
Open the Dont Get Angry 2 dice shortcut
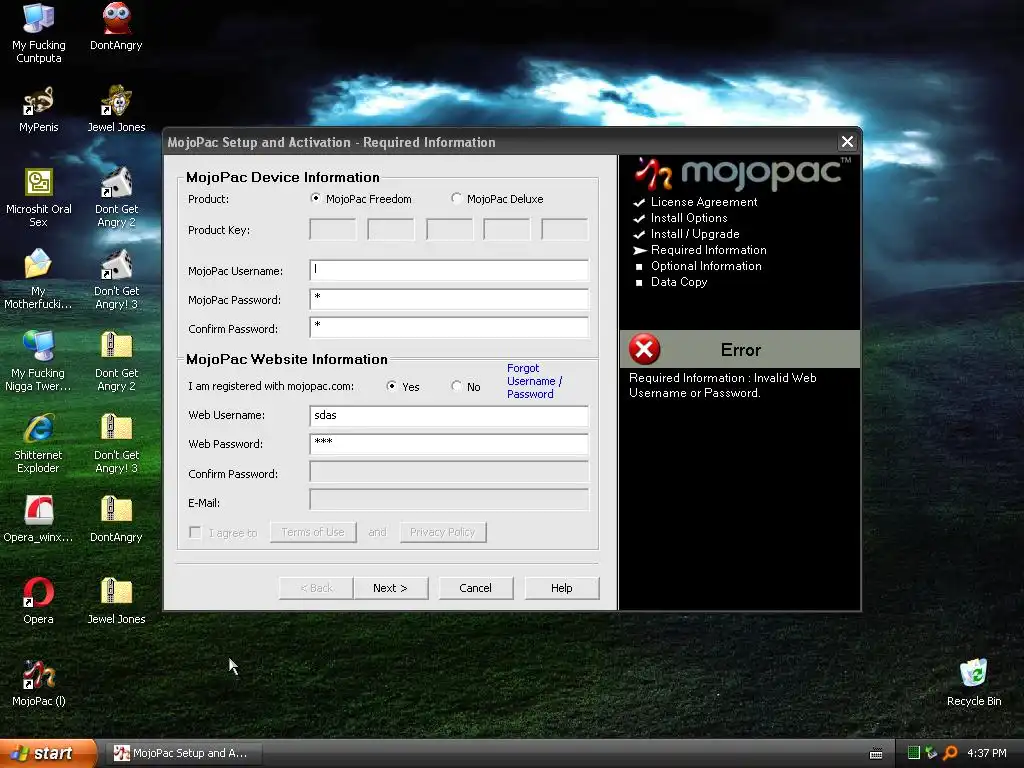tap(116, 182)
